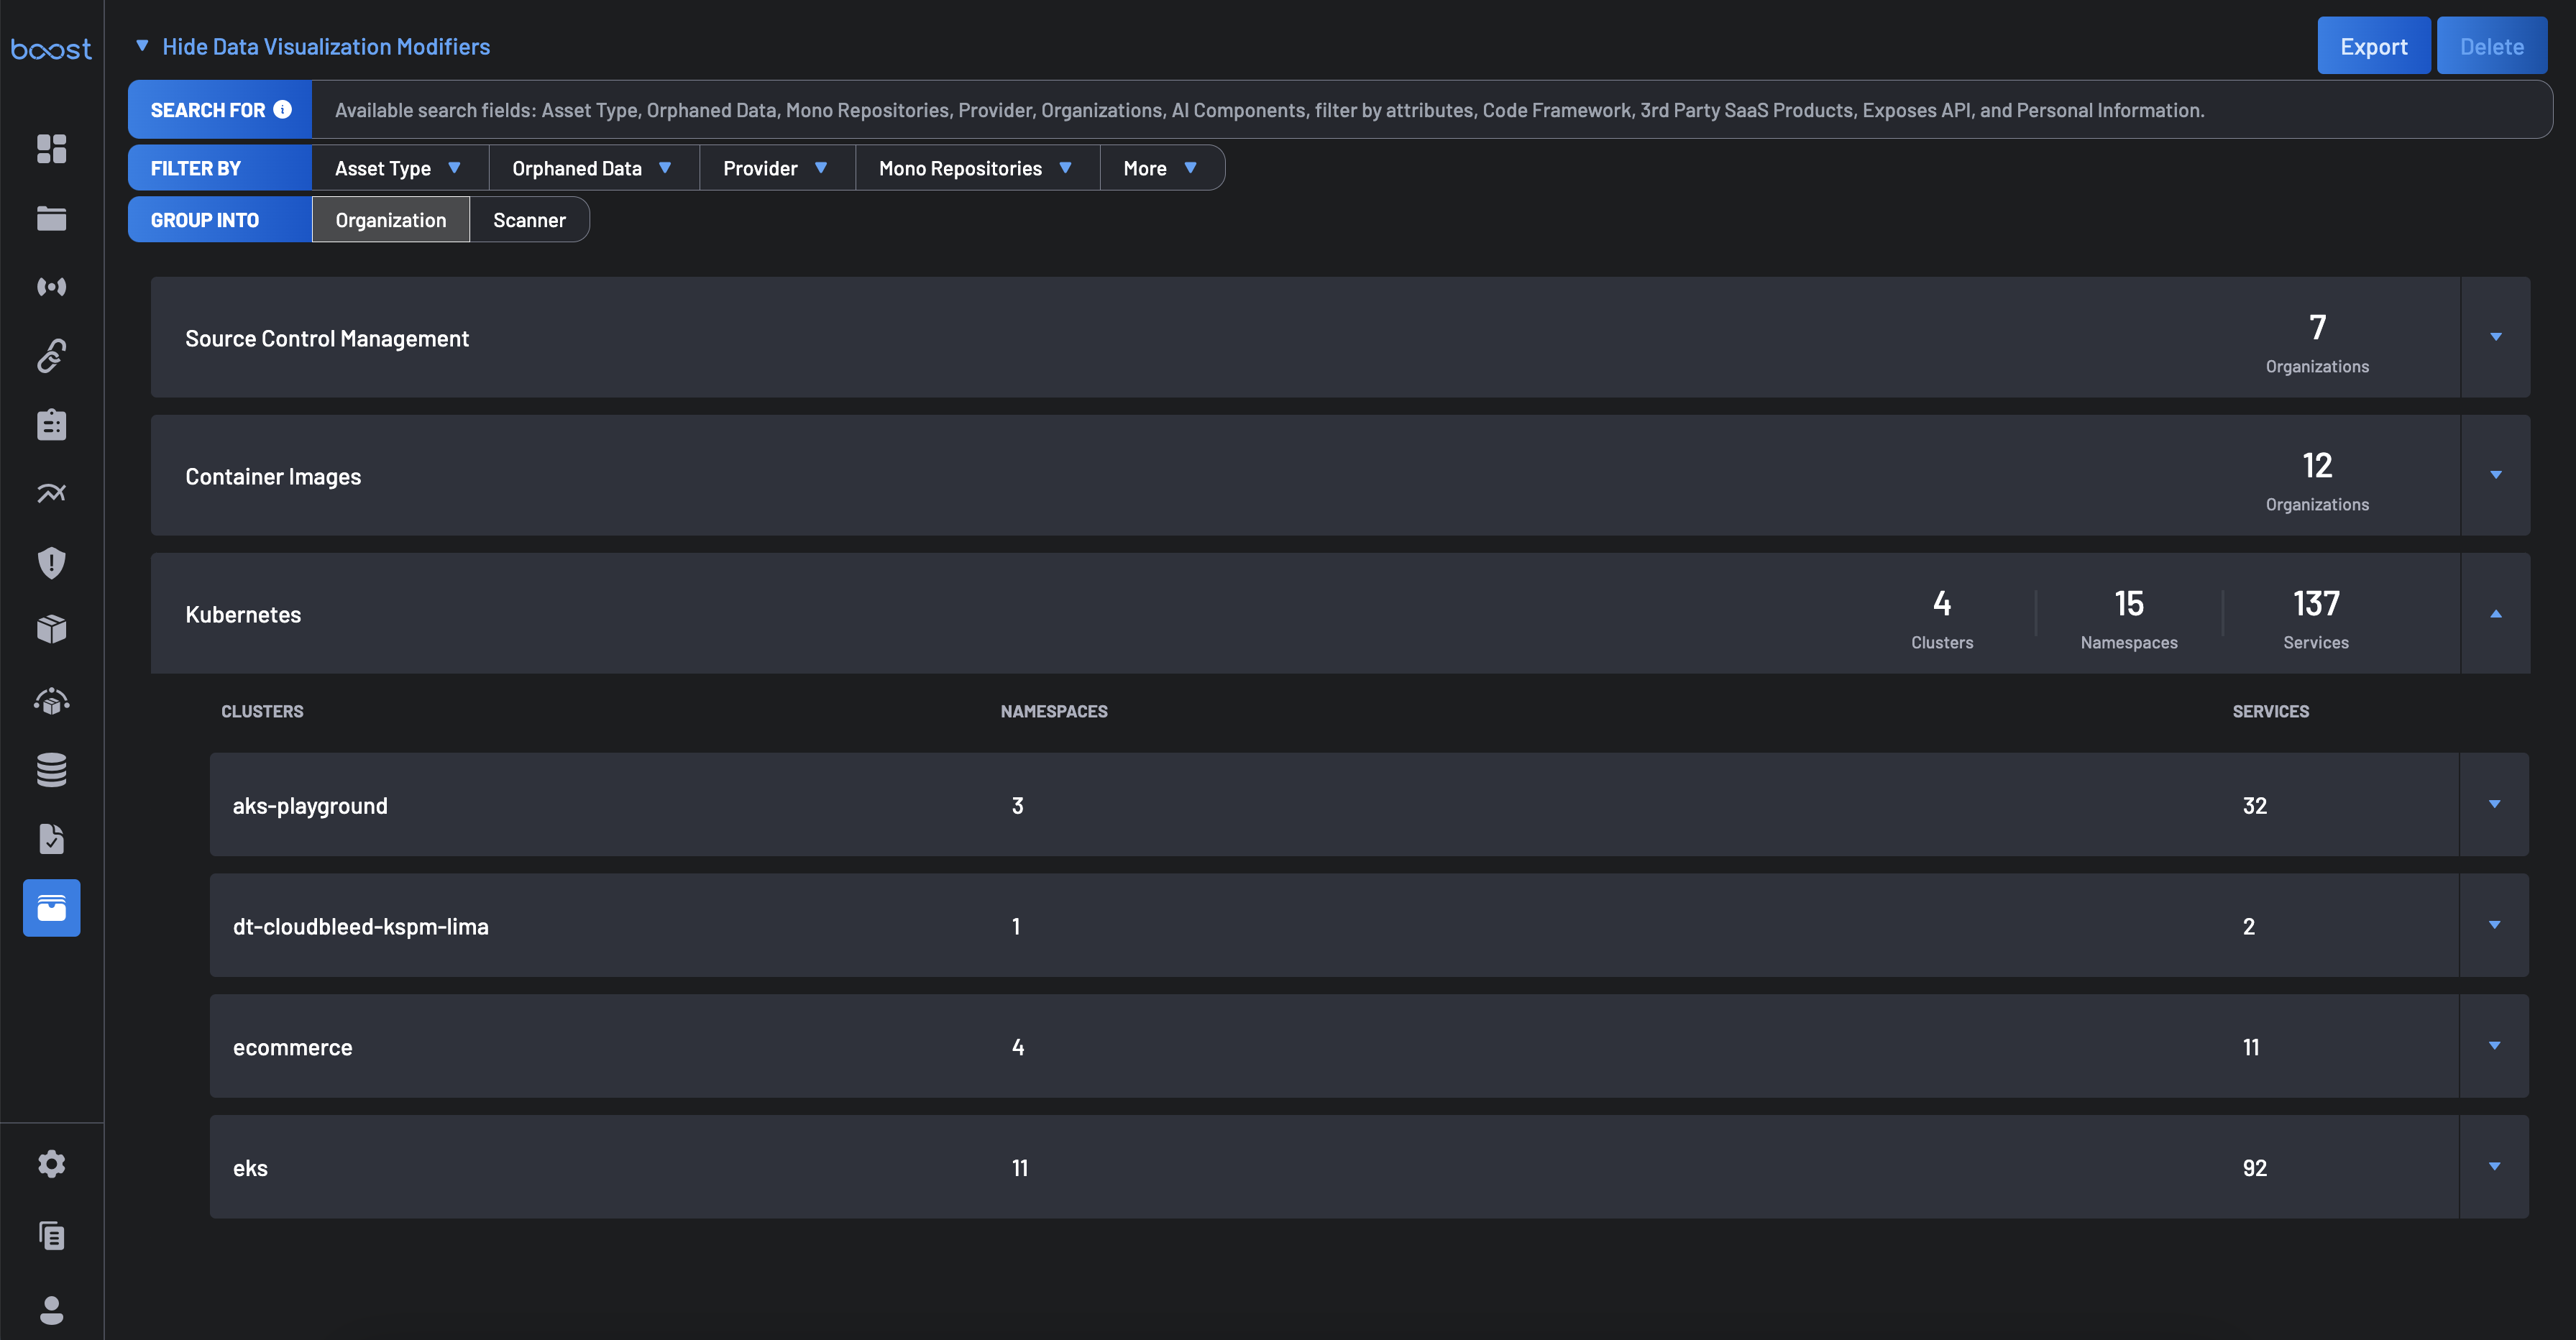The image size is (2576, 1340).
Task: Click the Delete button
Action: click(2492, 46)
